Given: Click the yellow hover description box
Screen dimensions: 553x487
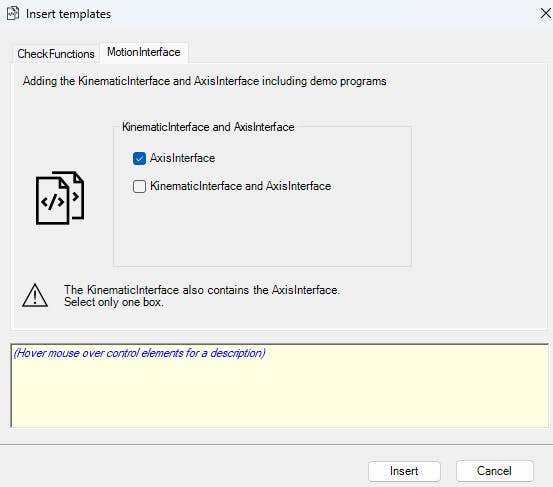Looking at the screenshot, I should [x=280, y=385].
